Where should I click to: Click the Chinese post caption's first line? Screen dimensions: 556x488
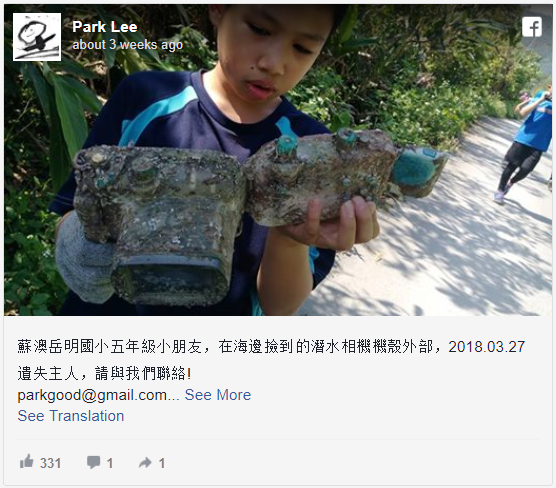271,346
